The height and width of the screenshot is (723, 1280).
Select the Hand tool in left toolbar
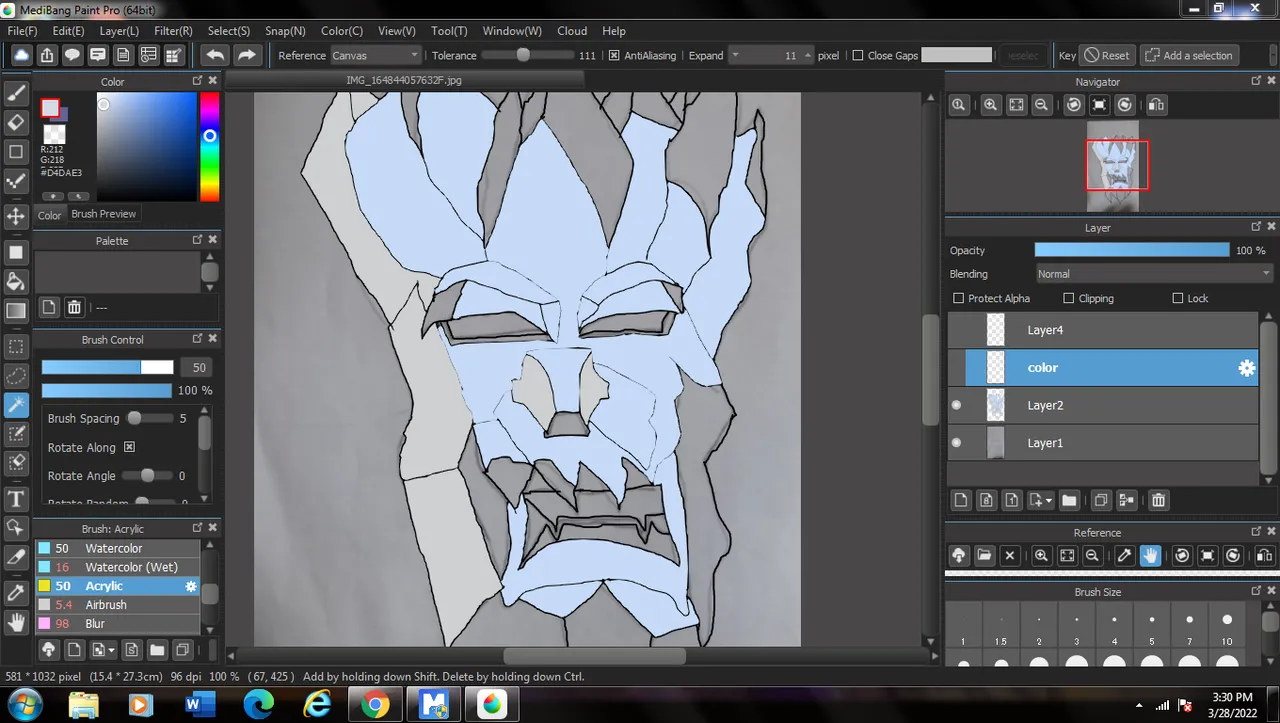click(x=16, y=622)
